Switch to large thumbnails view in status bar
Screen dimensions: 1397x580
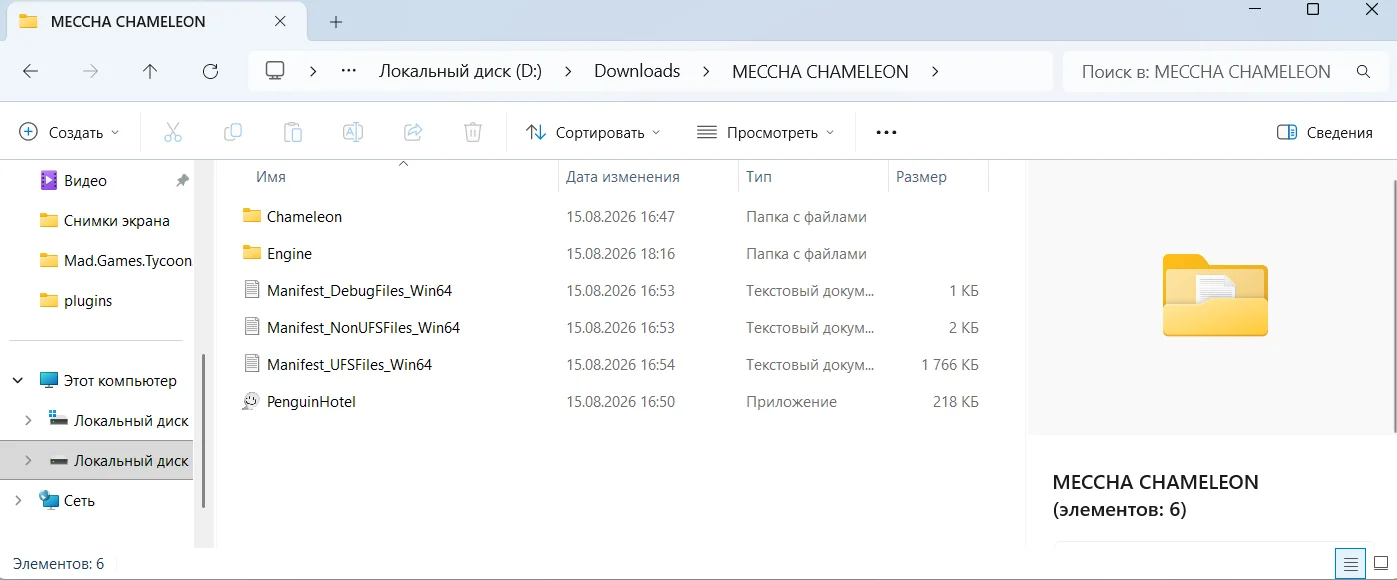pos(1380,564)
